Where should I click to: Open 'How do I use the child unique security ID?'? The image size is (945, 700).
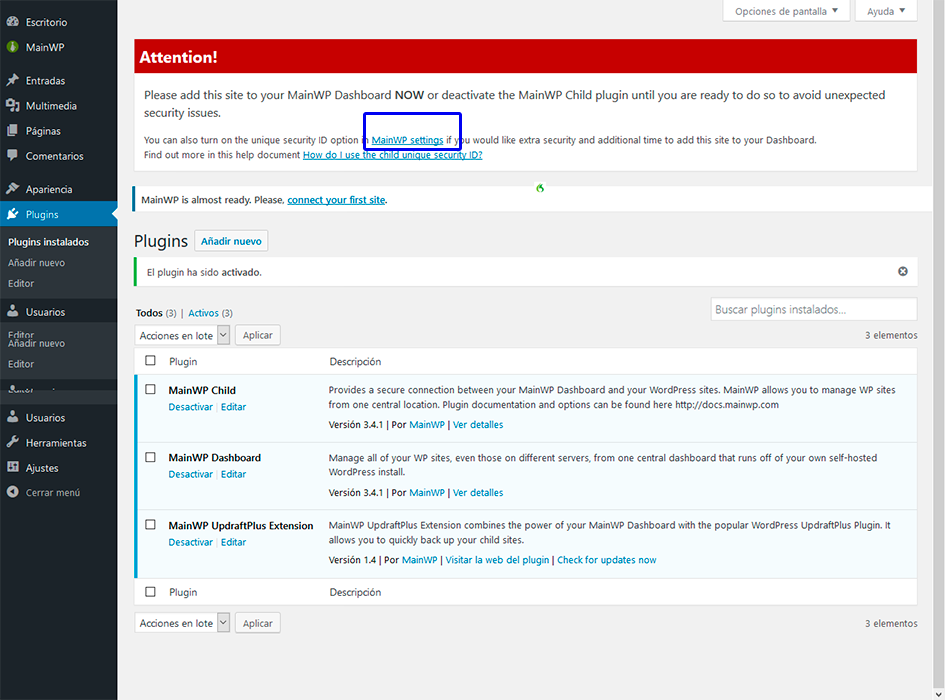coord(392,155)
